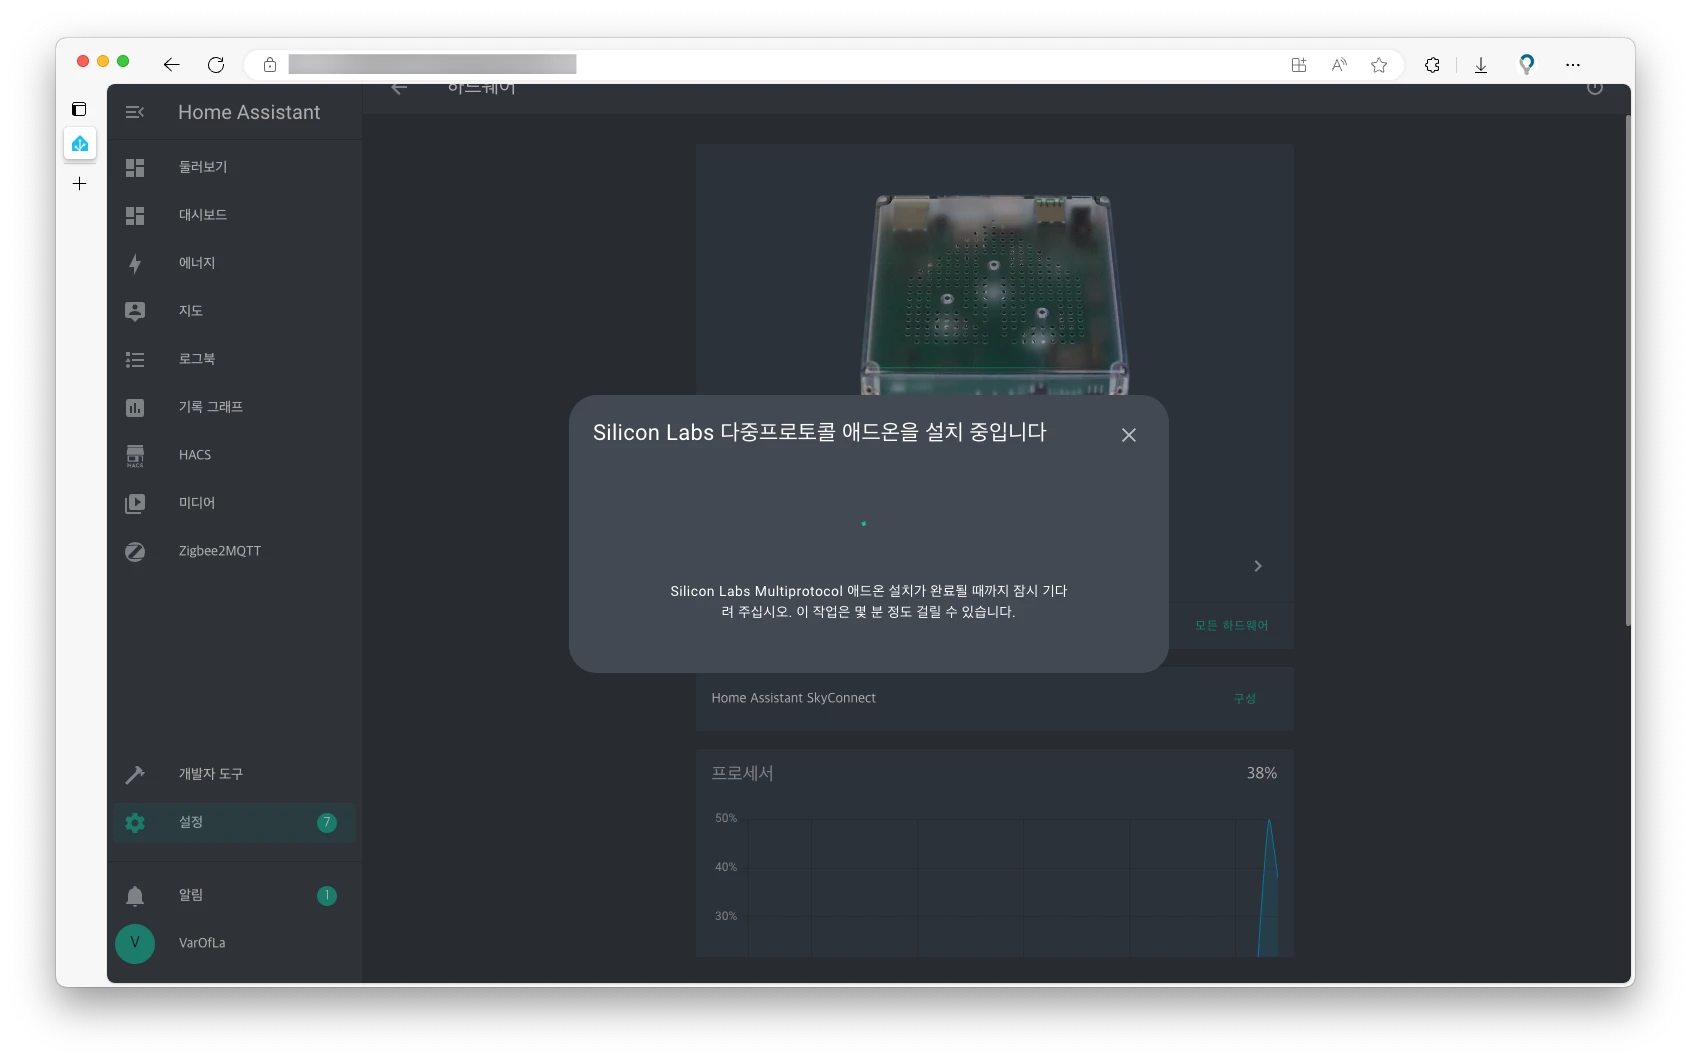Collapse the Home Assistant sidebar menu
The image size is (1691, 1061).
tap(135, 112)
